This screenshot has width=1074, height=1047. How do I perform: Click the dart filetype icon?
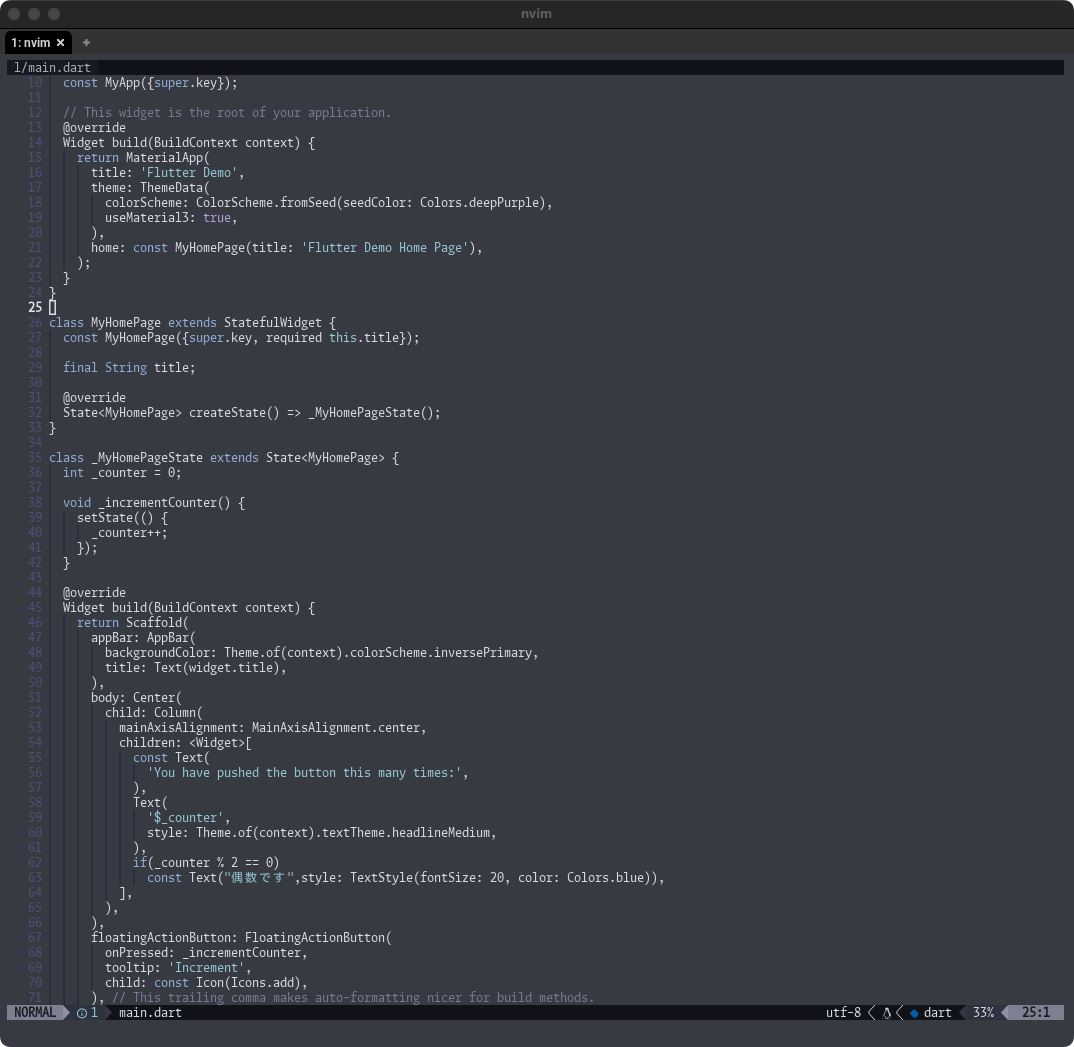pyautogui.click(x=914, y=1013)
